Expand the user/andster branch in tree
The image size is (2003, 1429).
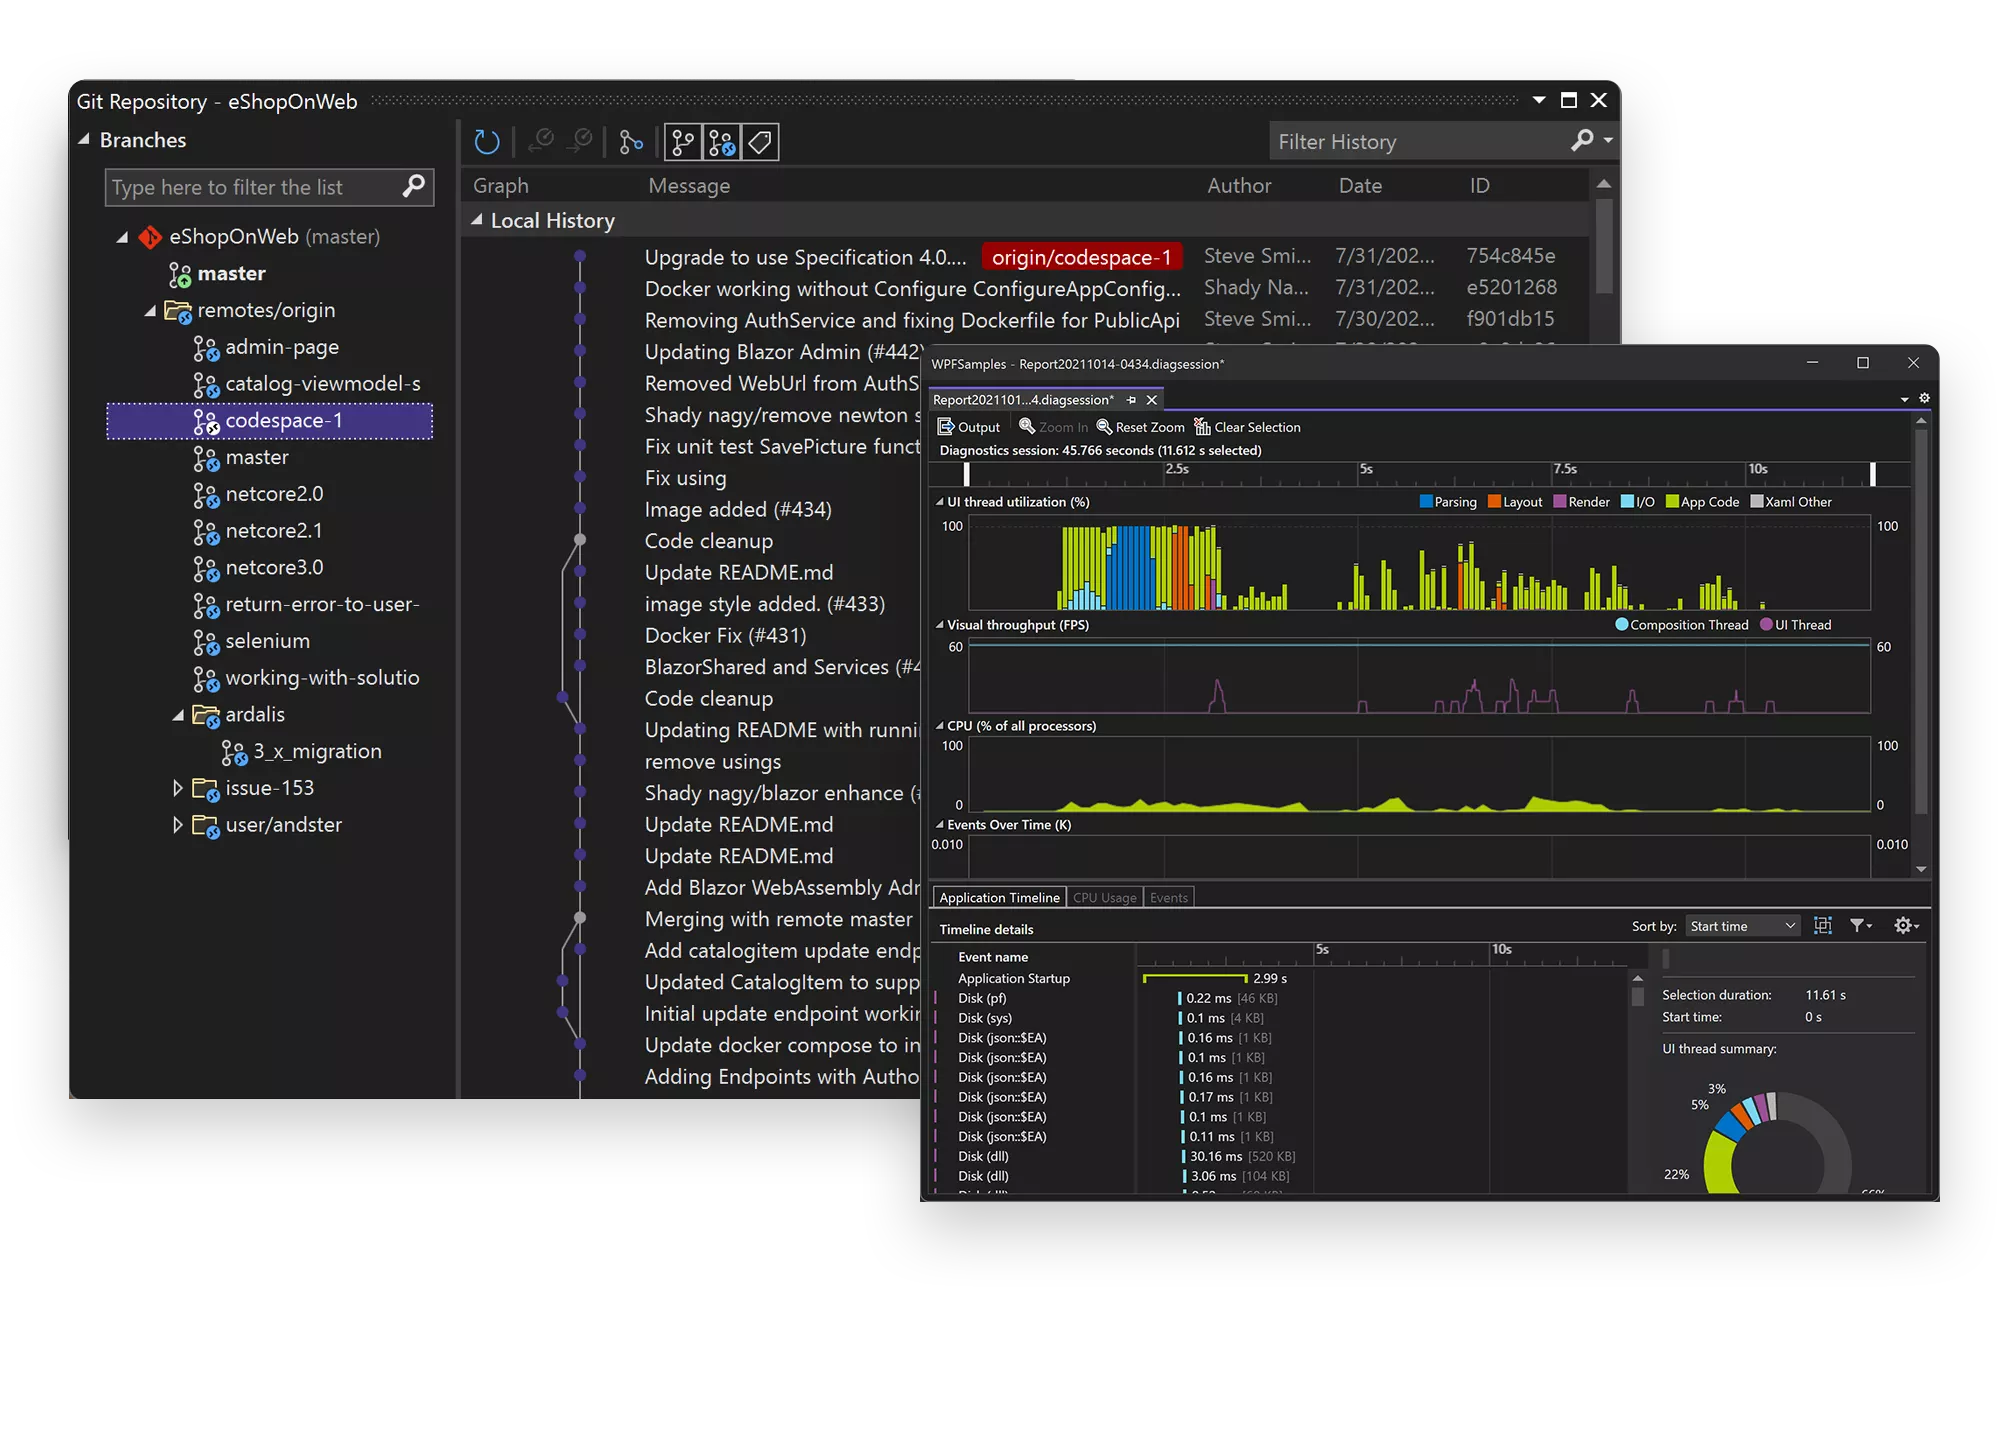pos(176,824)
